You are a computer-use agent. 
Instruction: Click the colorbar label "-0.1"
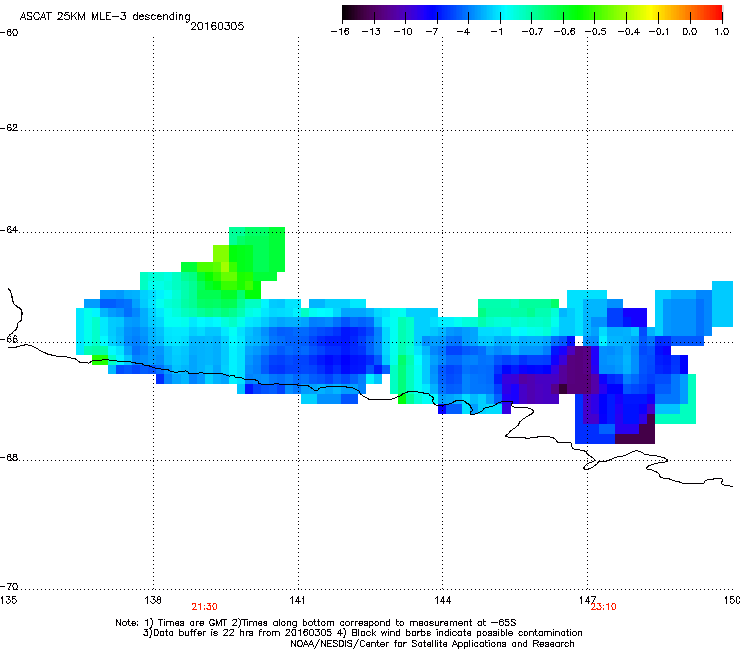coord(659,32)
